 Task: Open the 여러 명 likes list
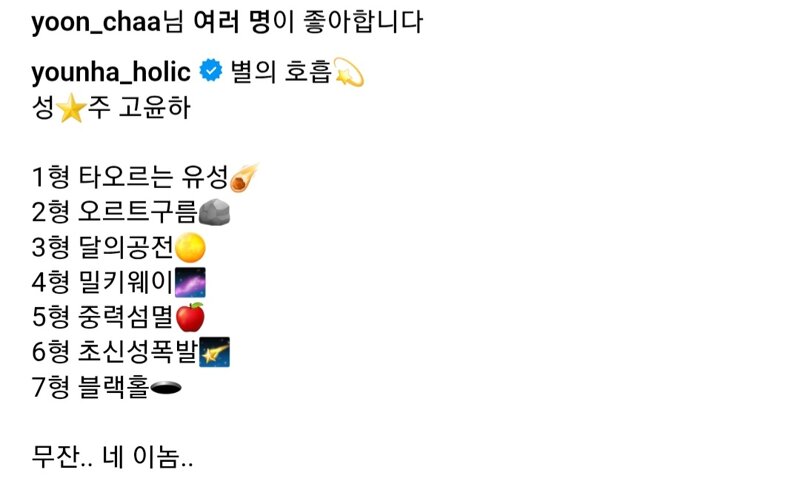(233, 22)
